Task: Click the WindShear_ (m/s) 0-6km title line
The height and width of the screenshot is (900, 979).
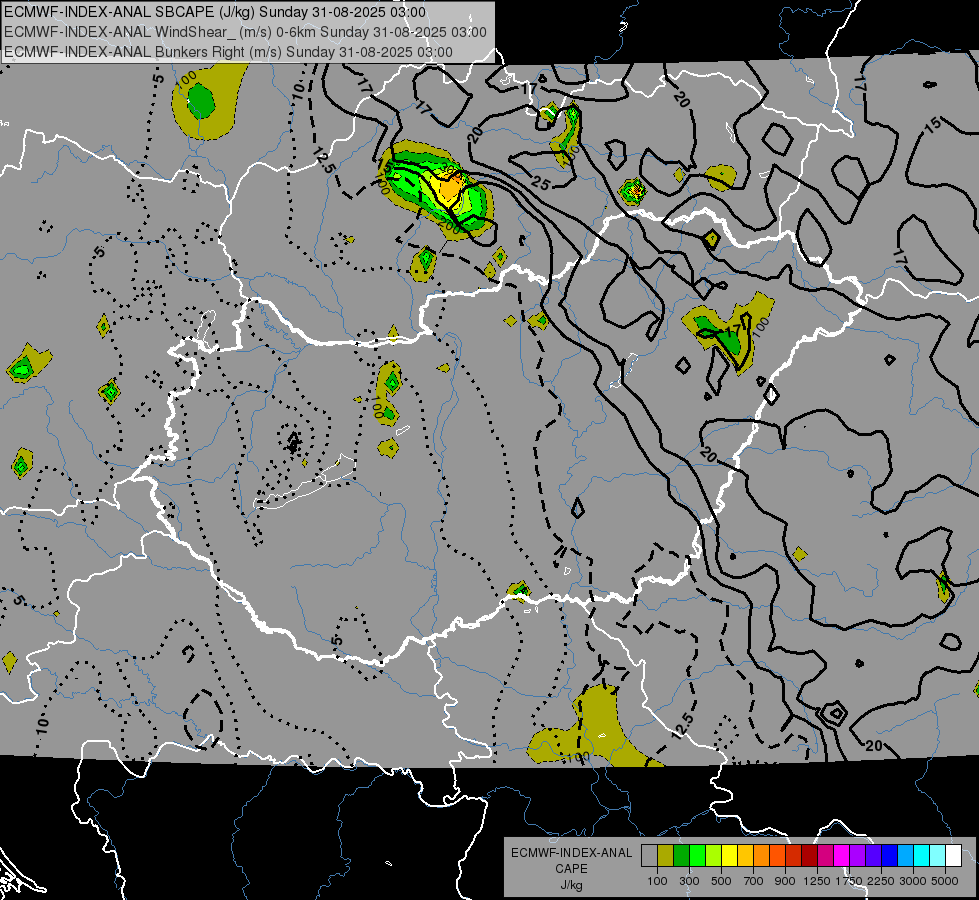Action: click(x=245, y=32)
